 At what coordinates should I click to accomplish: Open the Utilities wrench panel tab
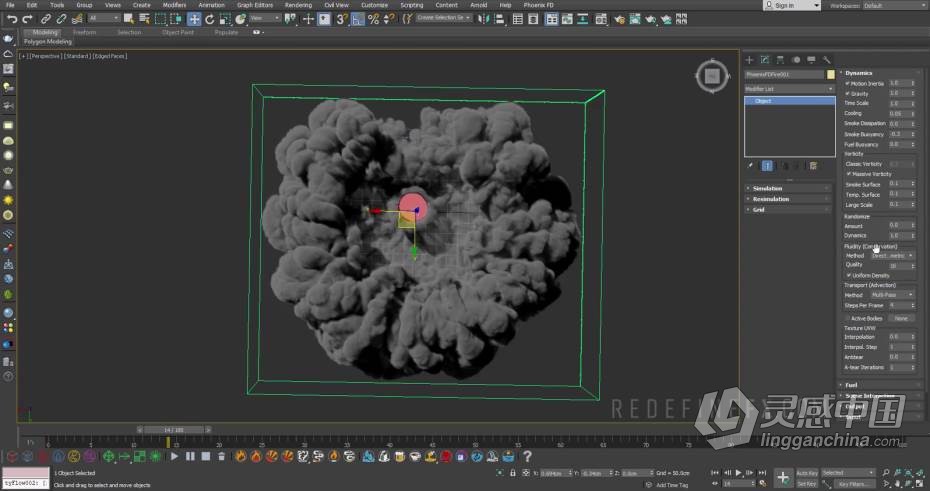827,60
